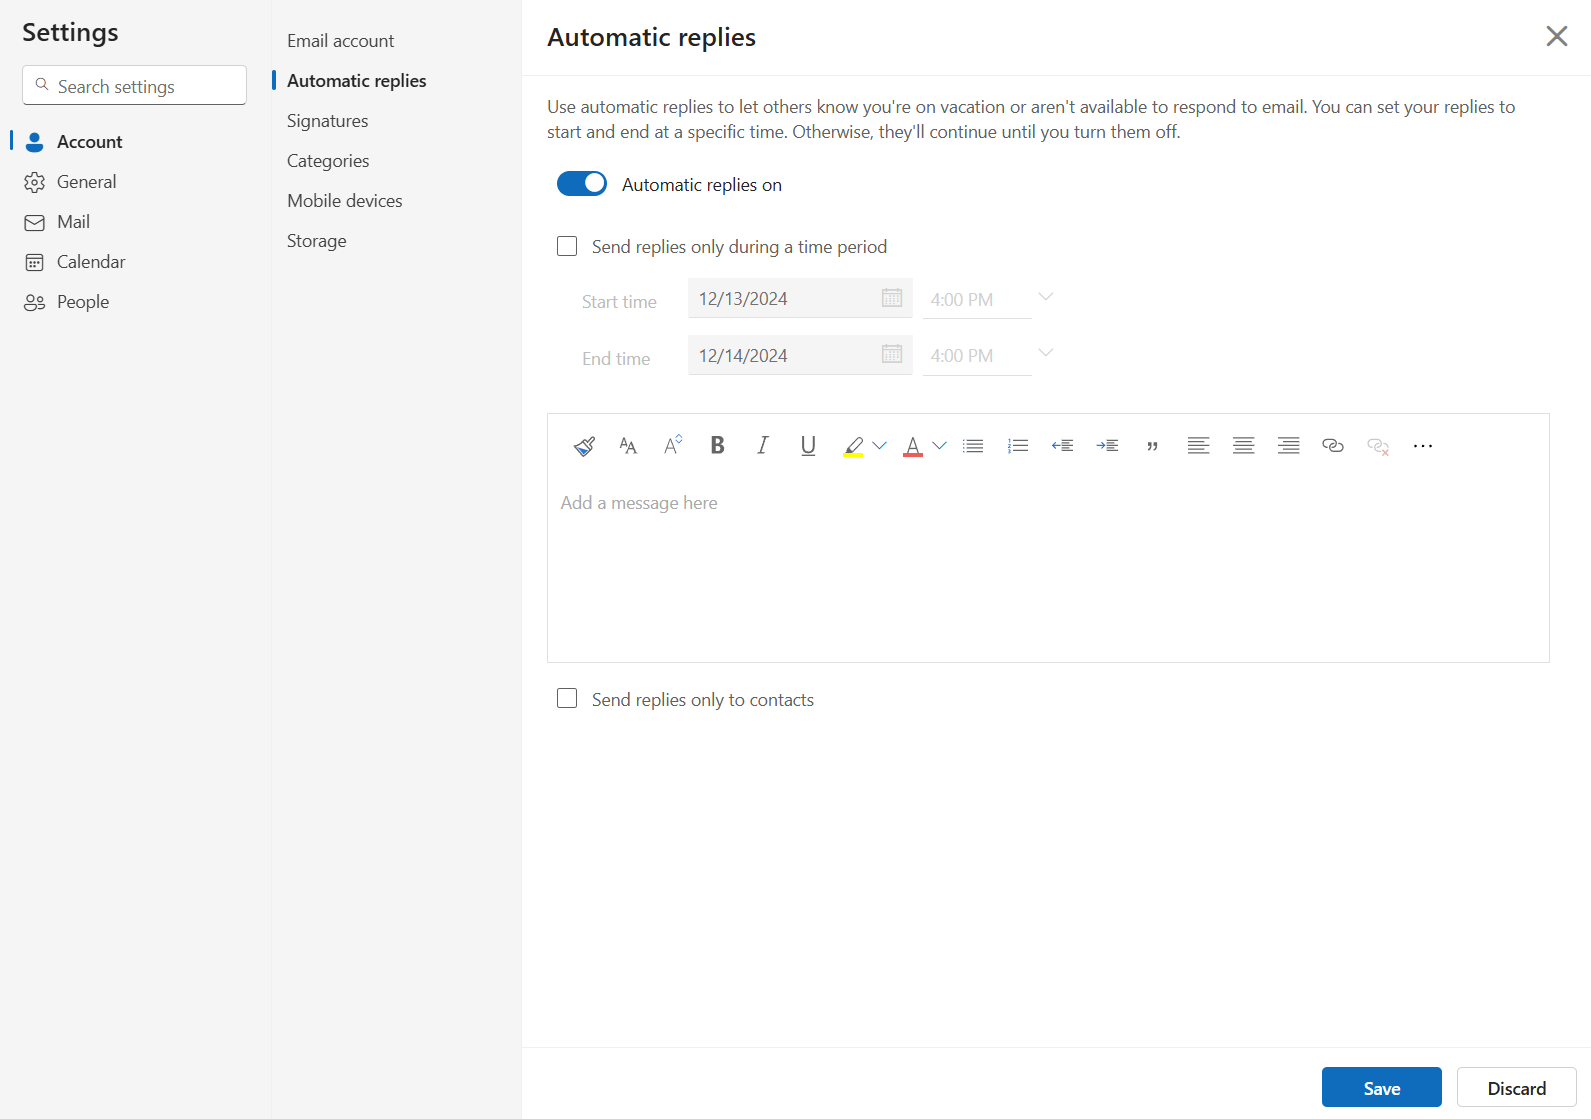Decrease indent in message editor
This screenshot has width=1591, height=1119.
[x=1062, y=446]
